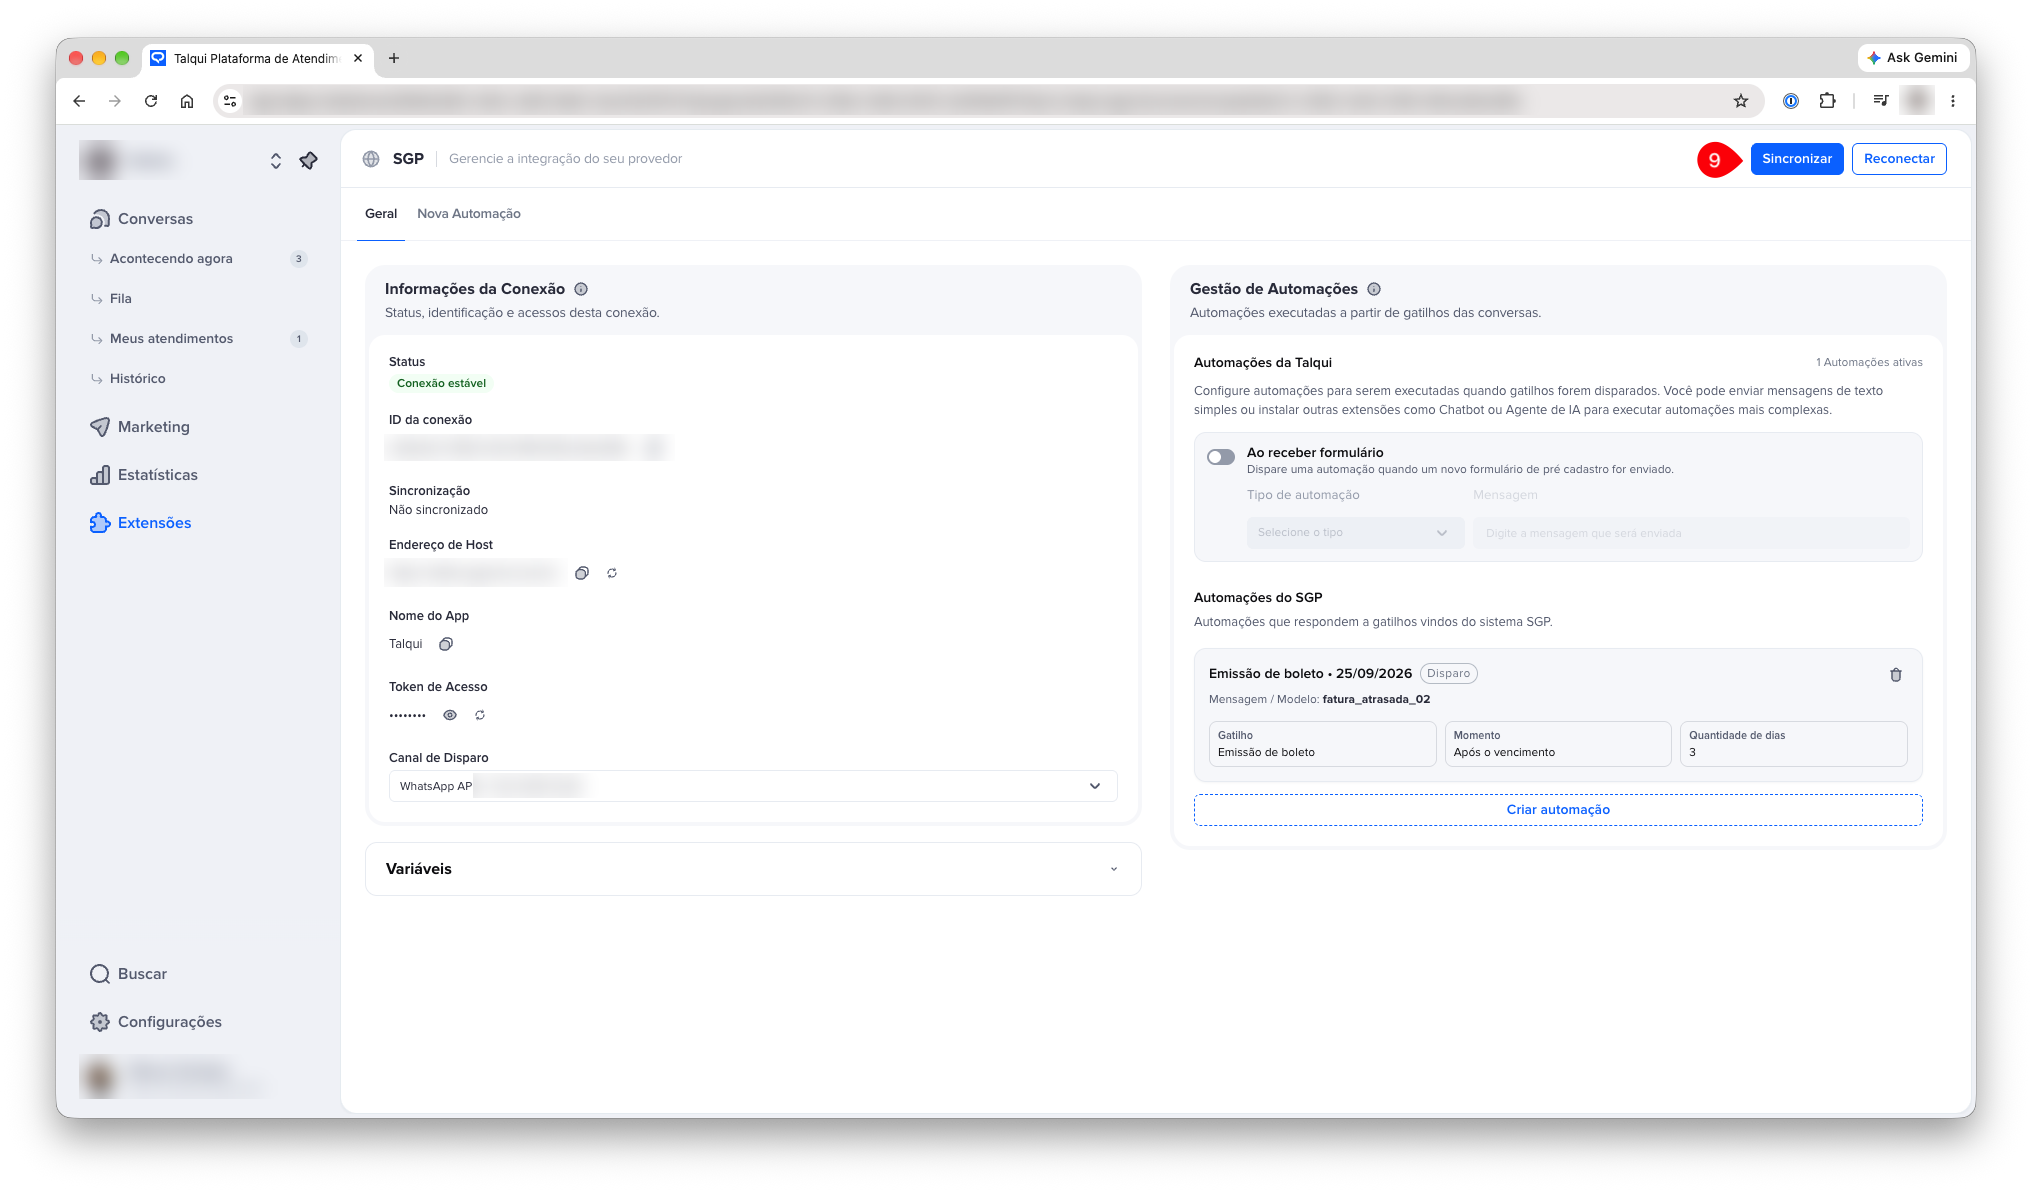This screenshot has width=2032, height=1192.
Task: Show info for Gestão de Automações
Action: [x=1374, y=289]
